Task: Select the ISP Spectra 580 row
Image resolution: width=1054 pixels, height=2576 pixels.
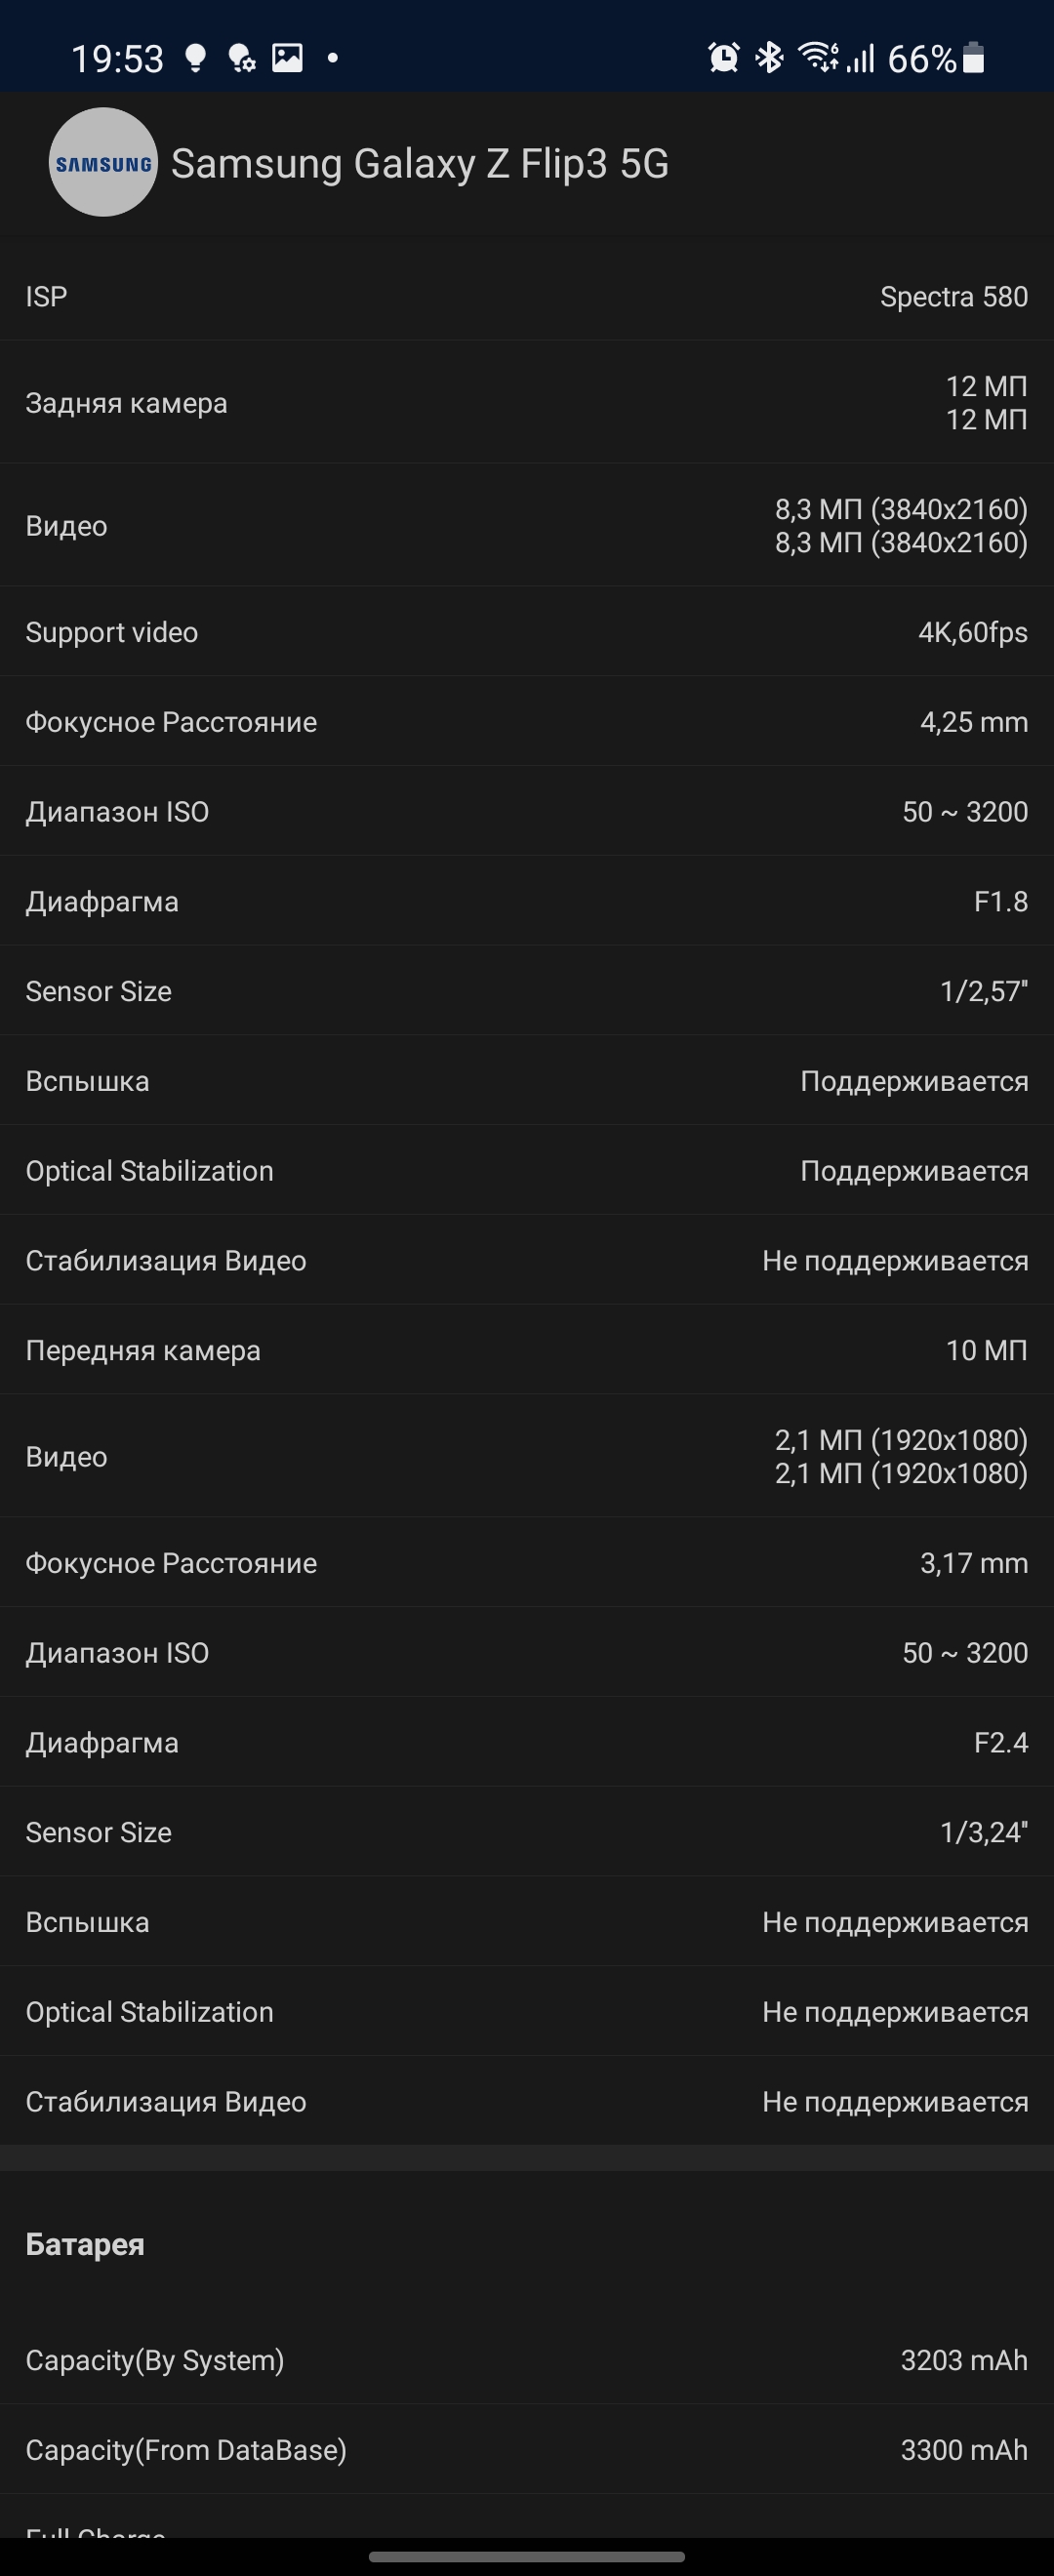Action: click(x=527, y=297)
